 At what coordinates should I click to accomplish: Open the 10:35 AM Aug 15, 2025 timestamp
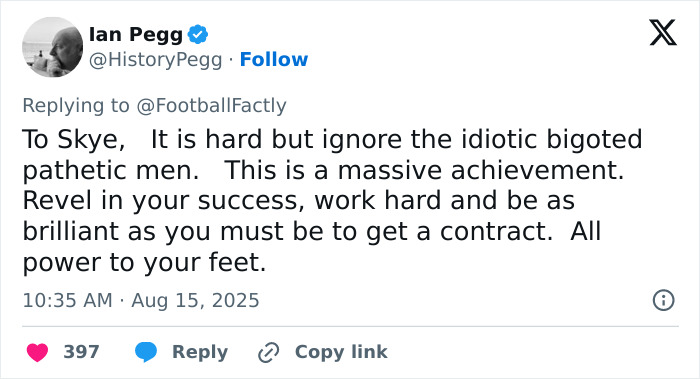pyautogui.click(x=141, y=300)
